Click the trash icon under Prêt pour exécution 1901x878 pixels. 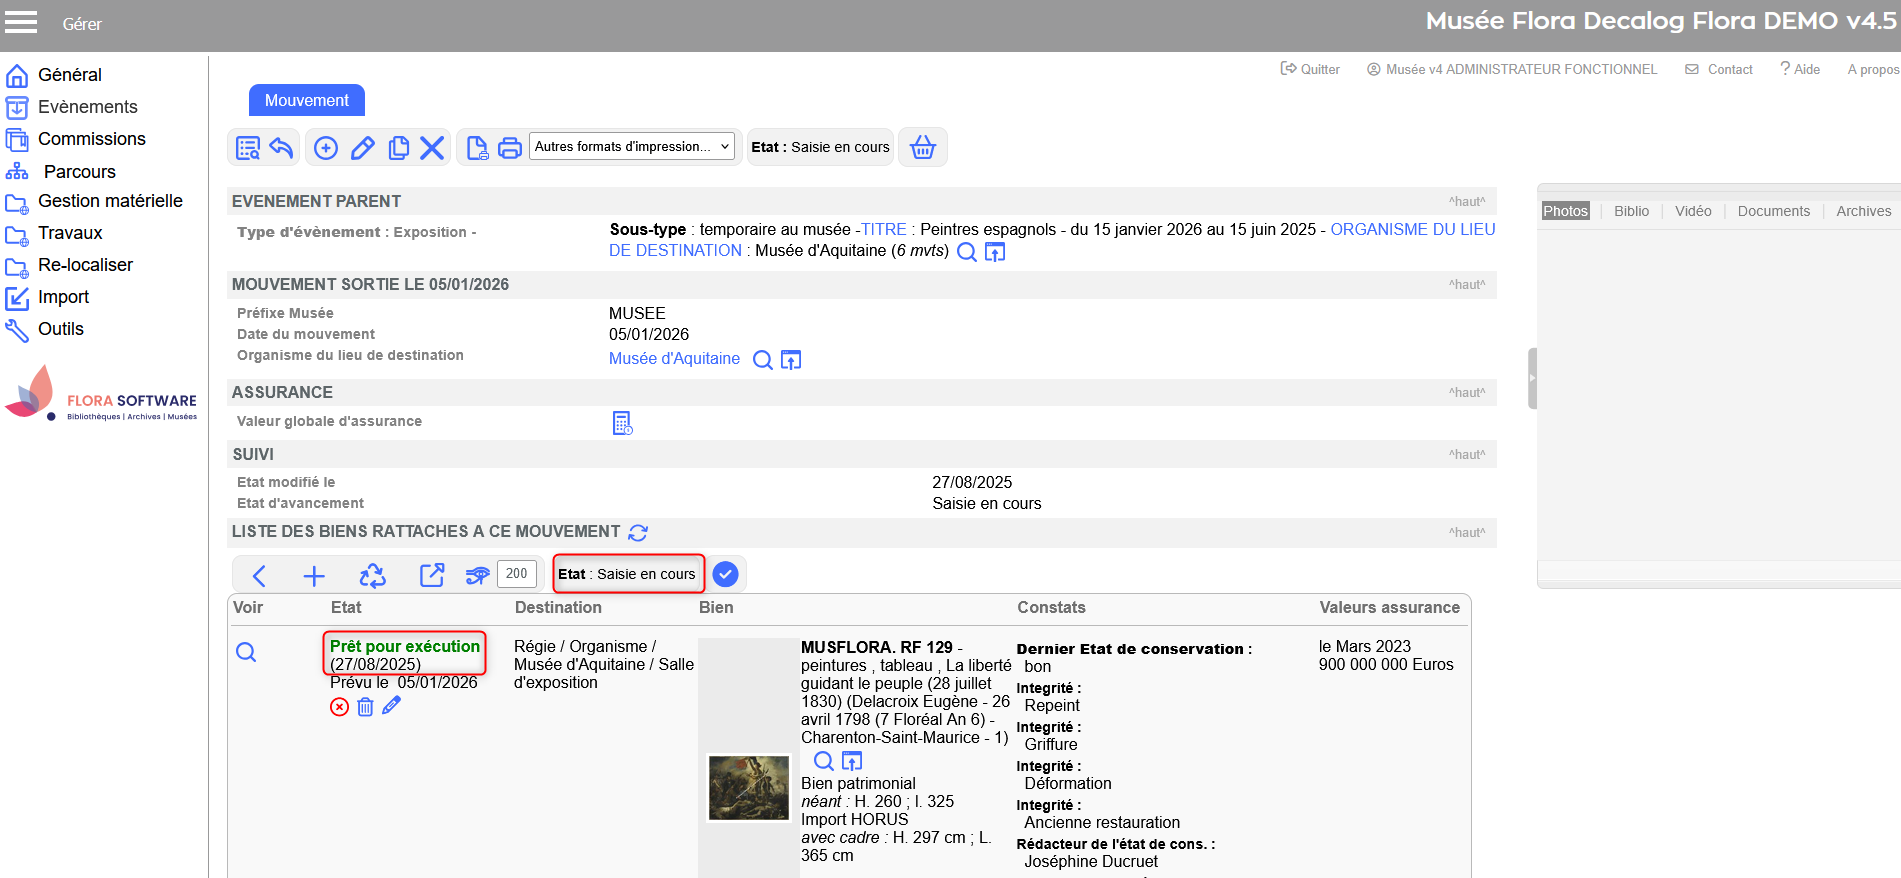tap(365, 707)
